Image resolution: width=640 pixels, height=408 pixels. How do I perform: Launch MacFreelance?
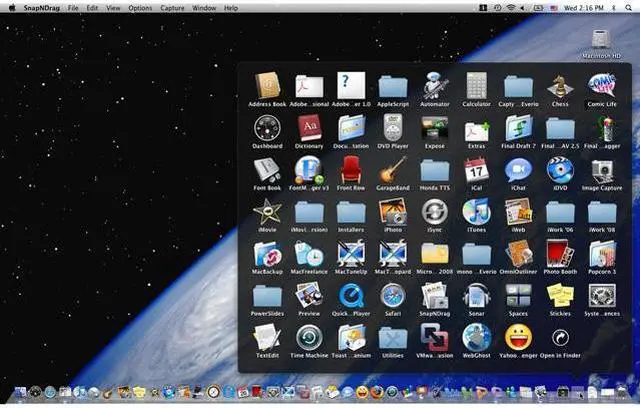(x=309, y=254)
